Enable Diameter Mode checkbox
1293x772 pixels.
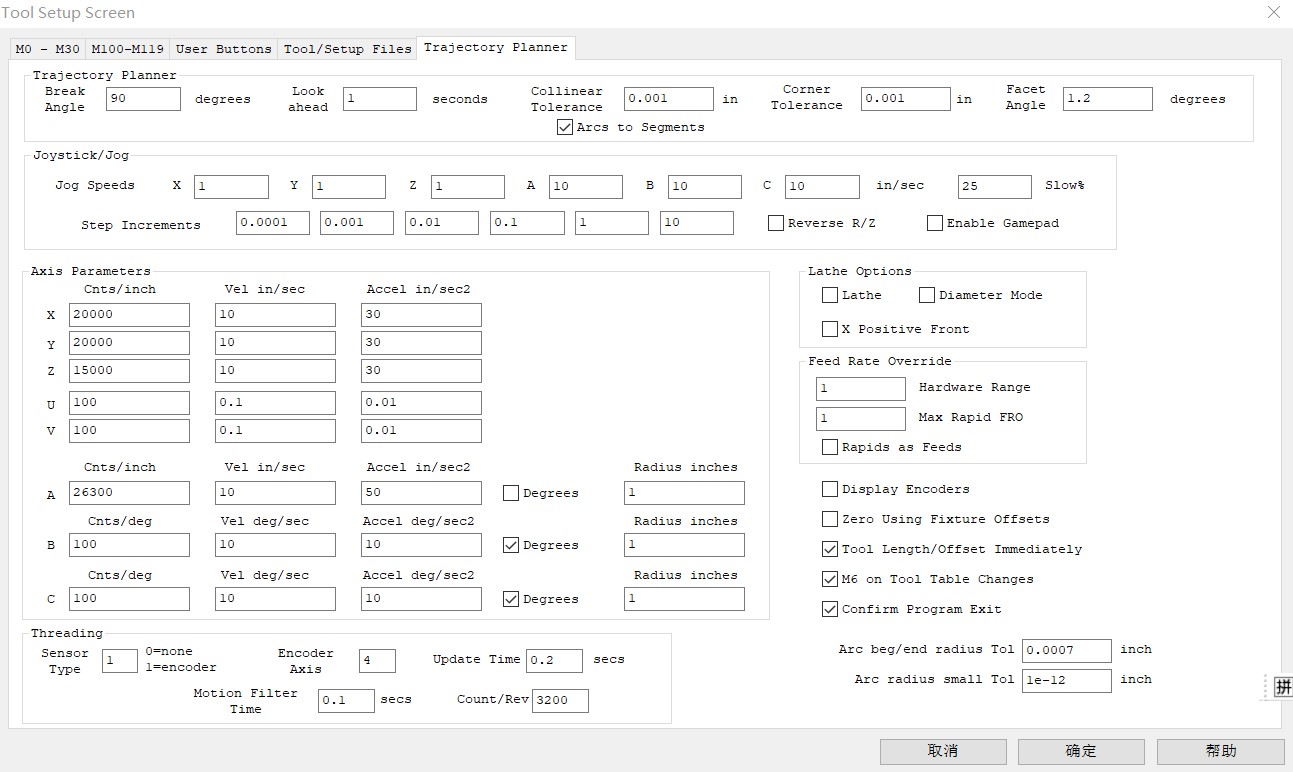coord(927,295)
